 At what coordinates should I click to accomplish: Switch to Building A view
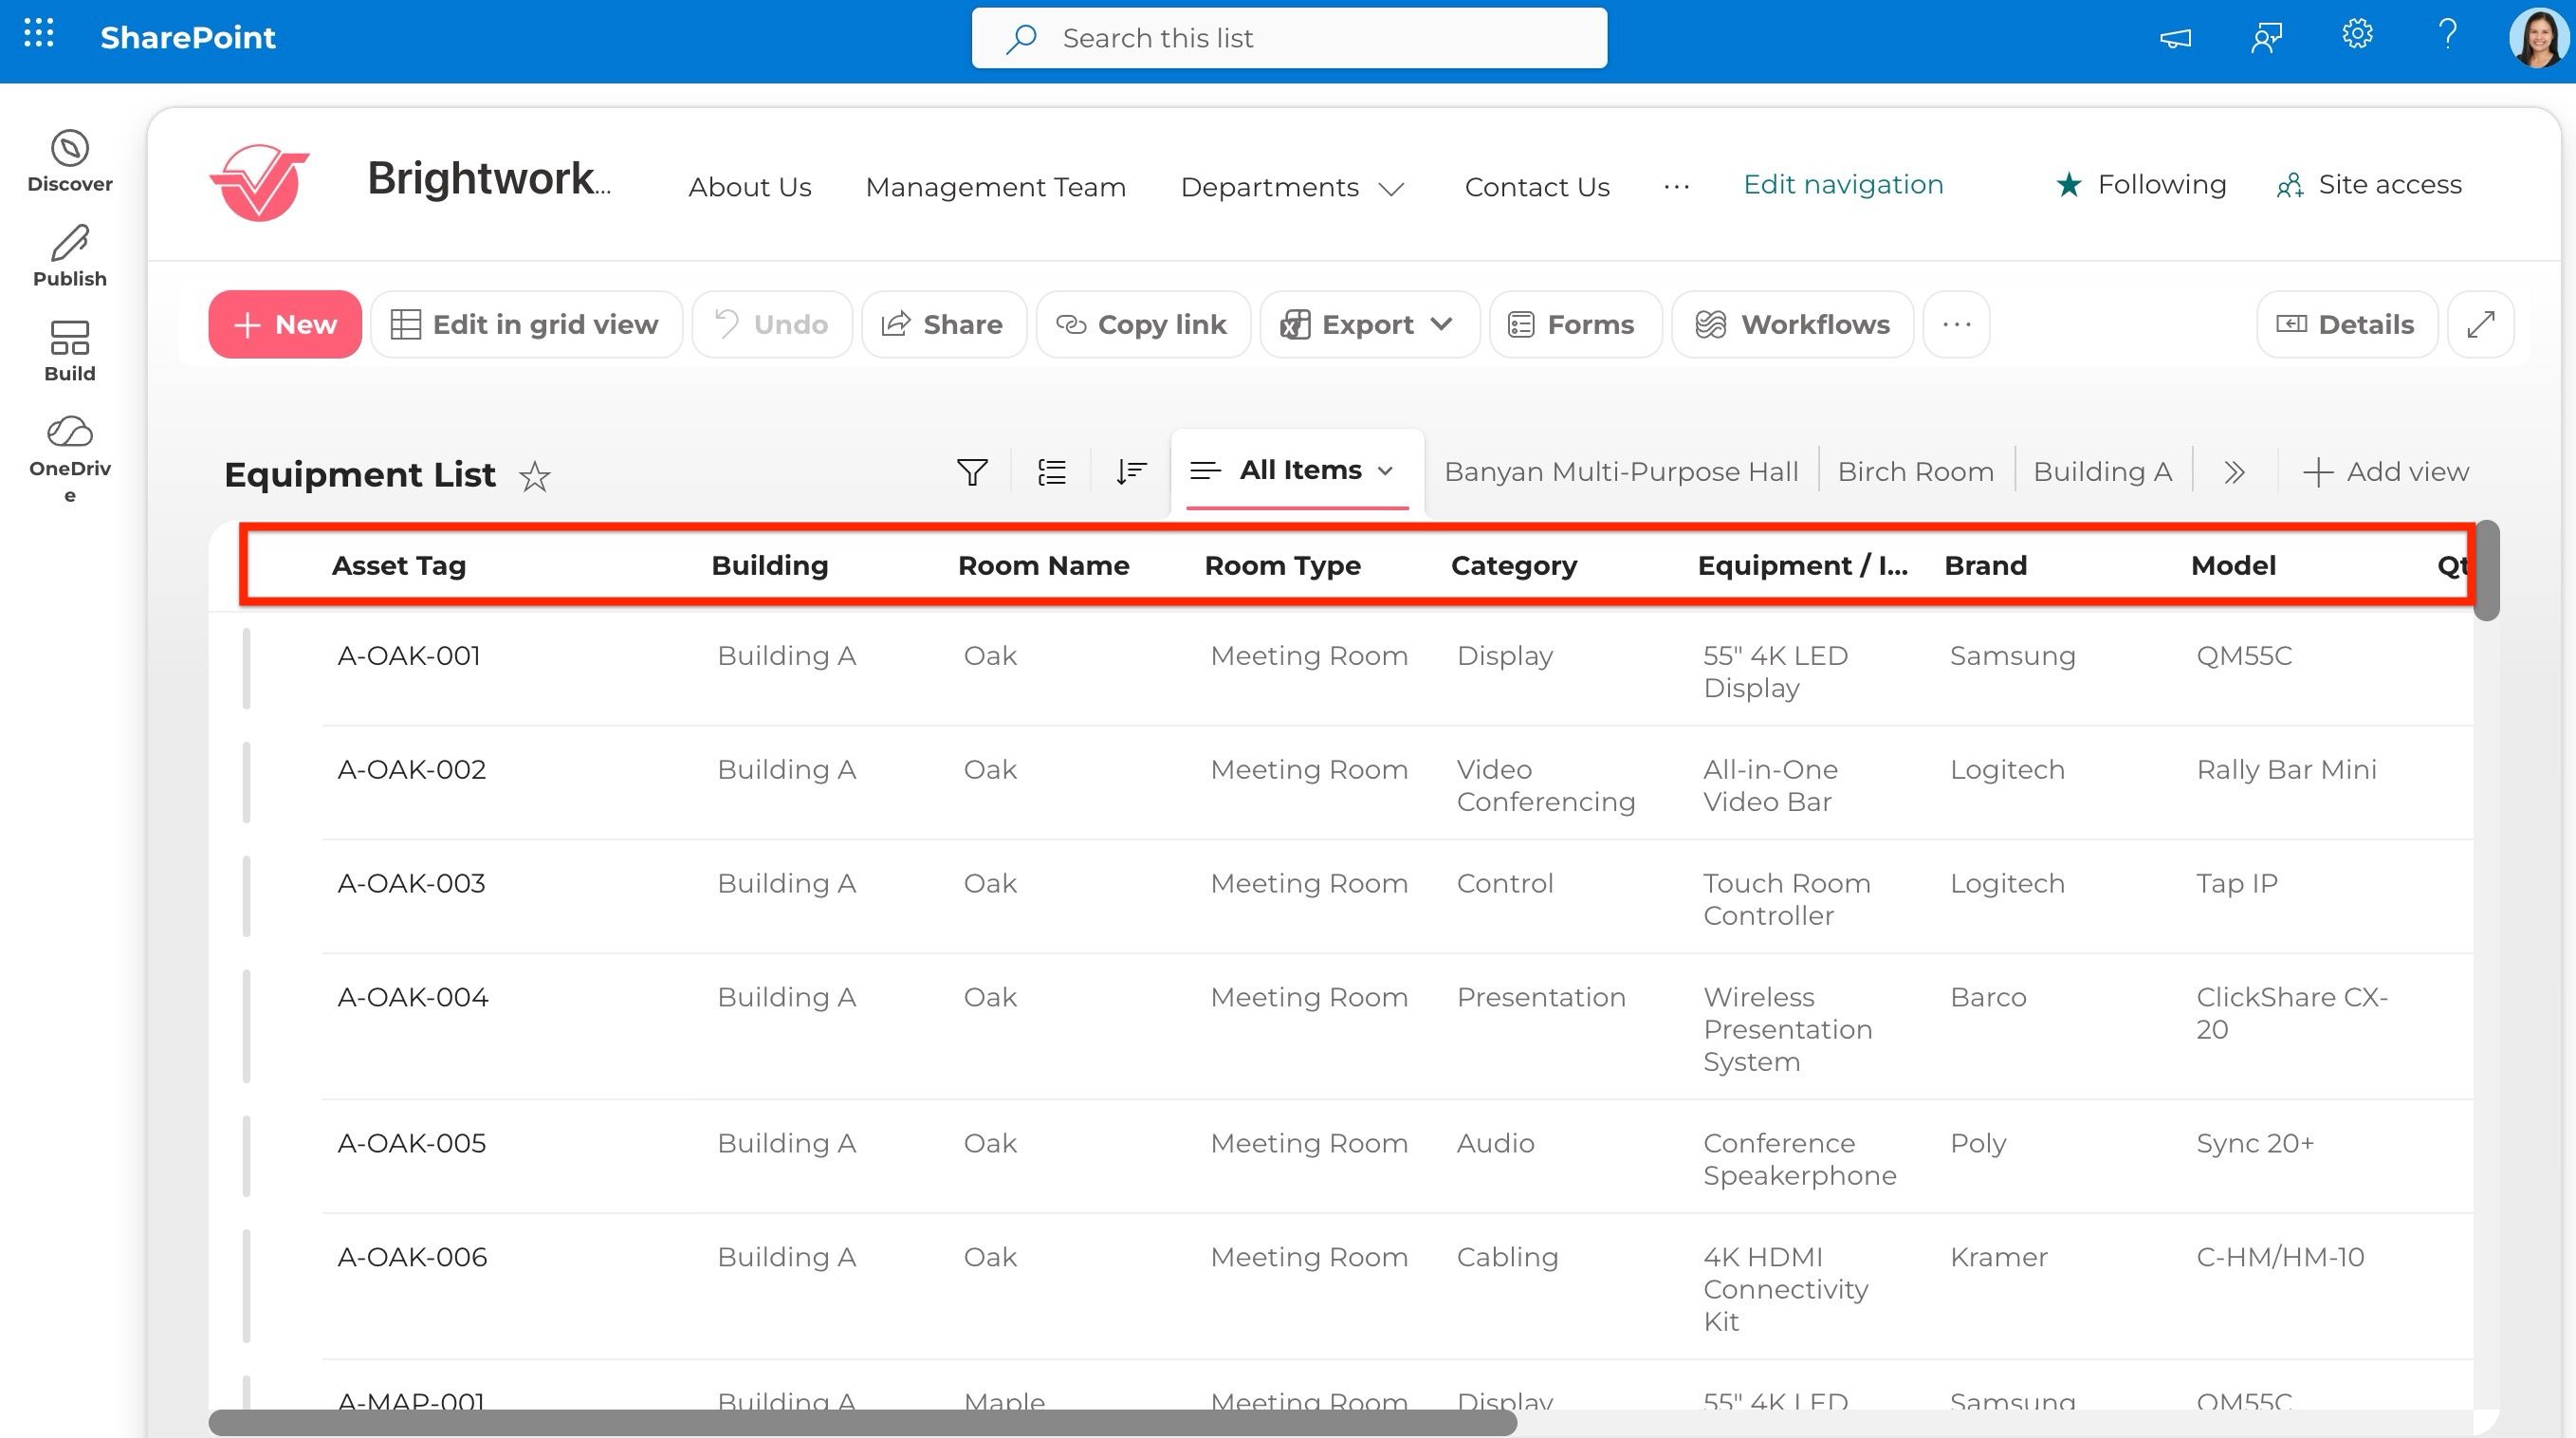pos(2102,472)
